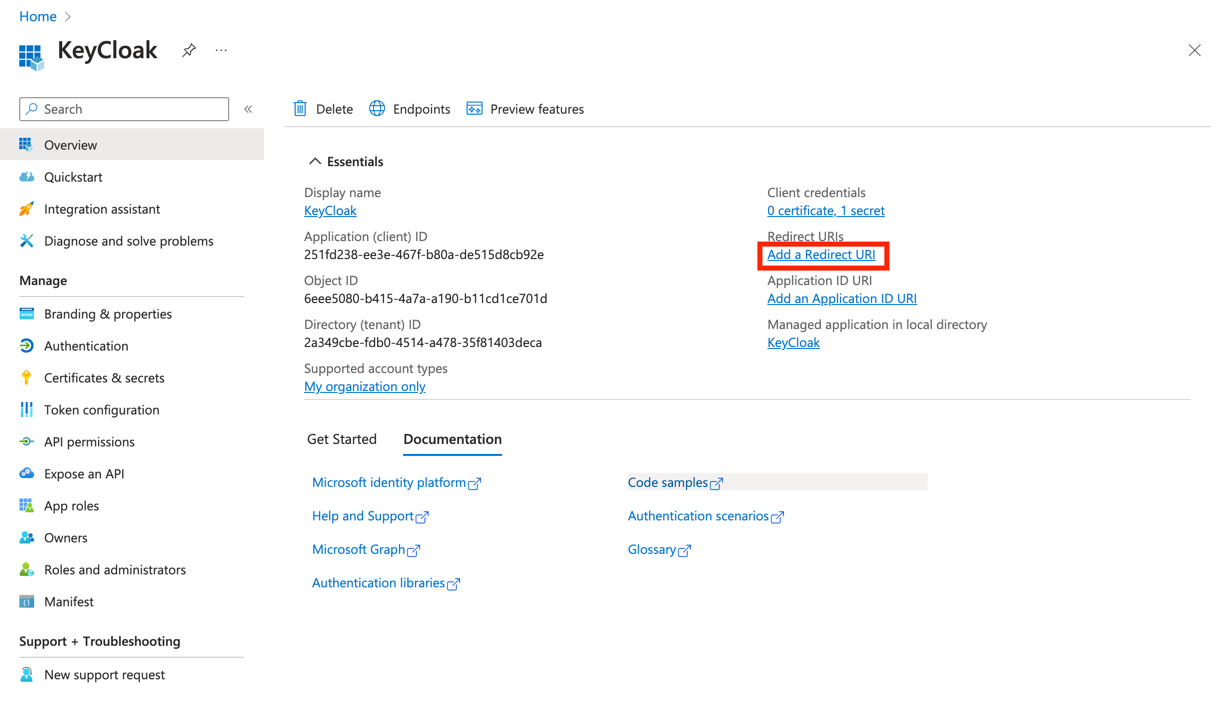The image size is (1217, 705).
Task: Select API permissions in the sidebar
Action: [89, 442]
